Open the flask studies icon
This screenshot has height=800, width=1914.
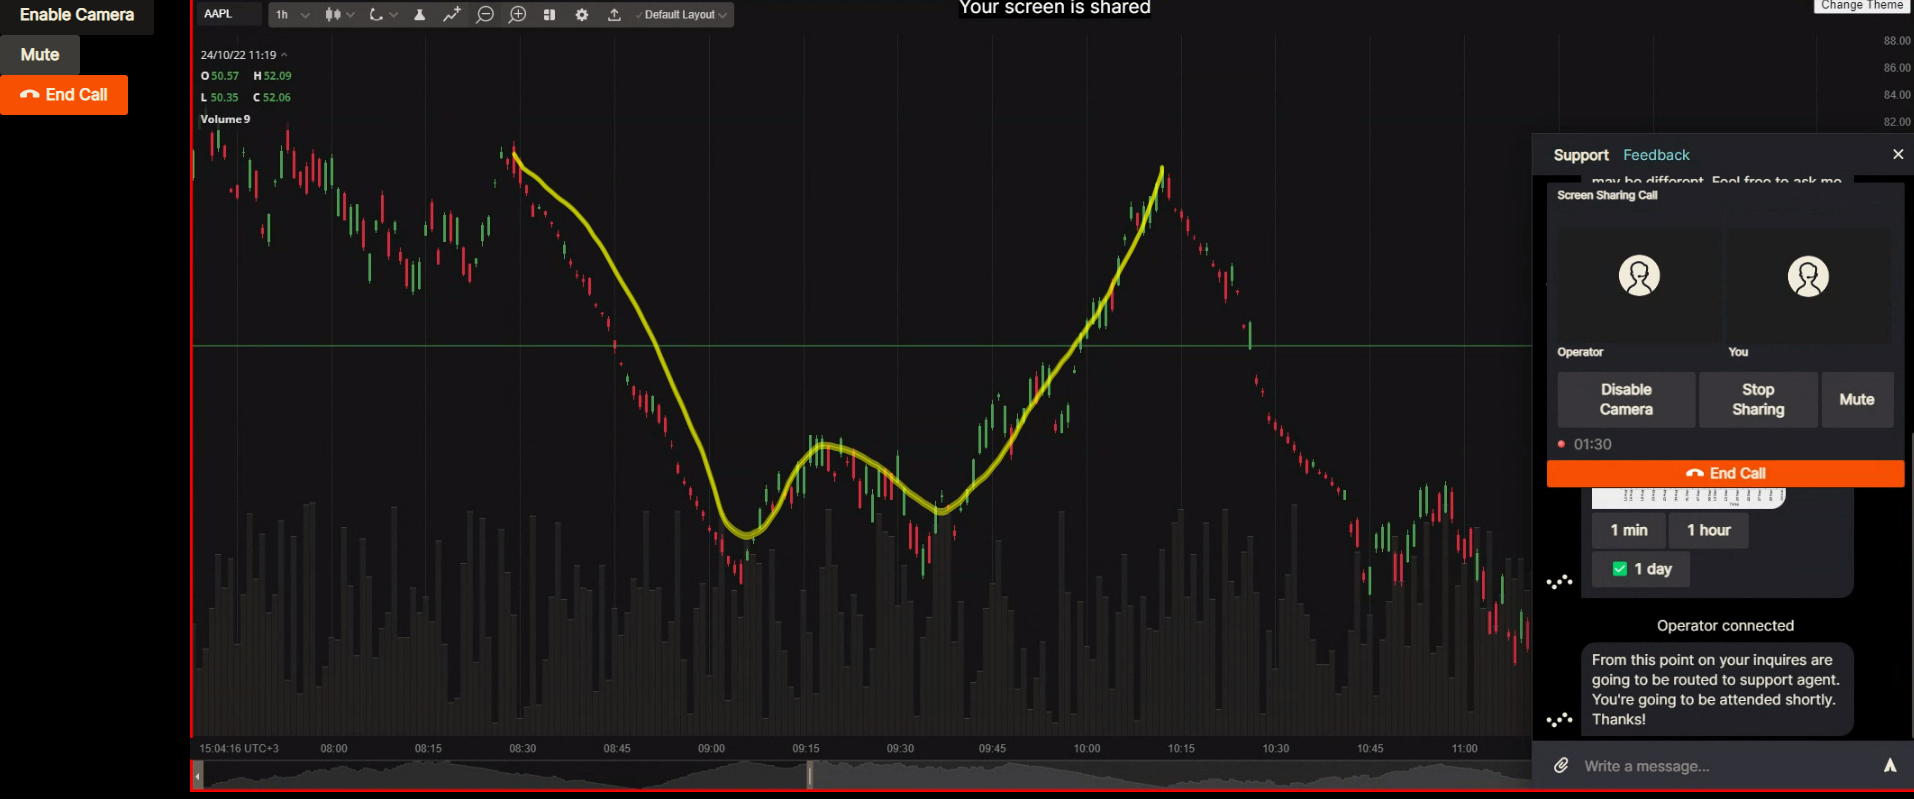(419, 15)
